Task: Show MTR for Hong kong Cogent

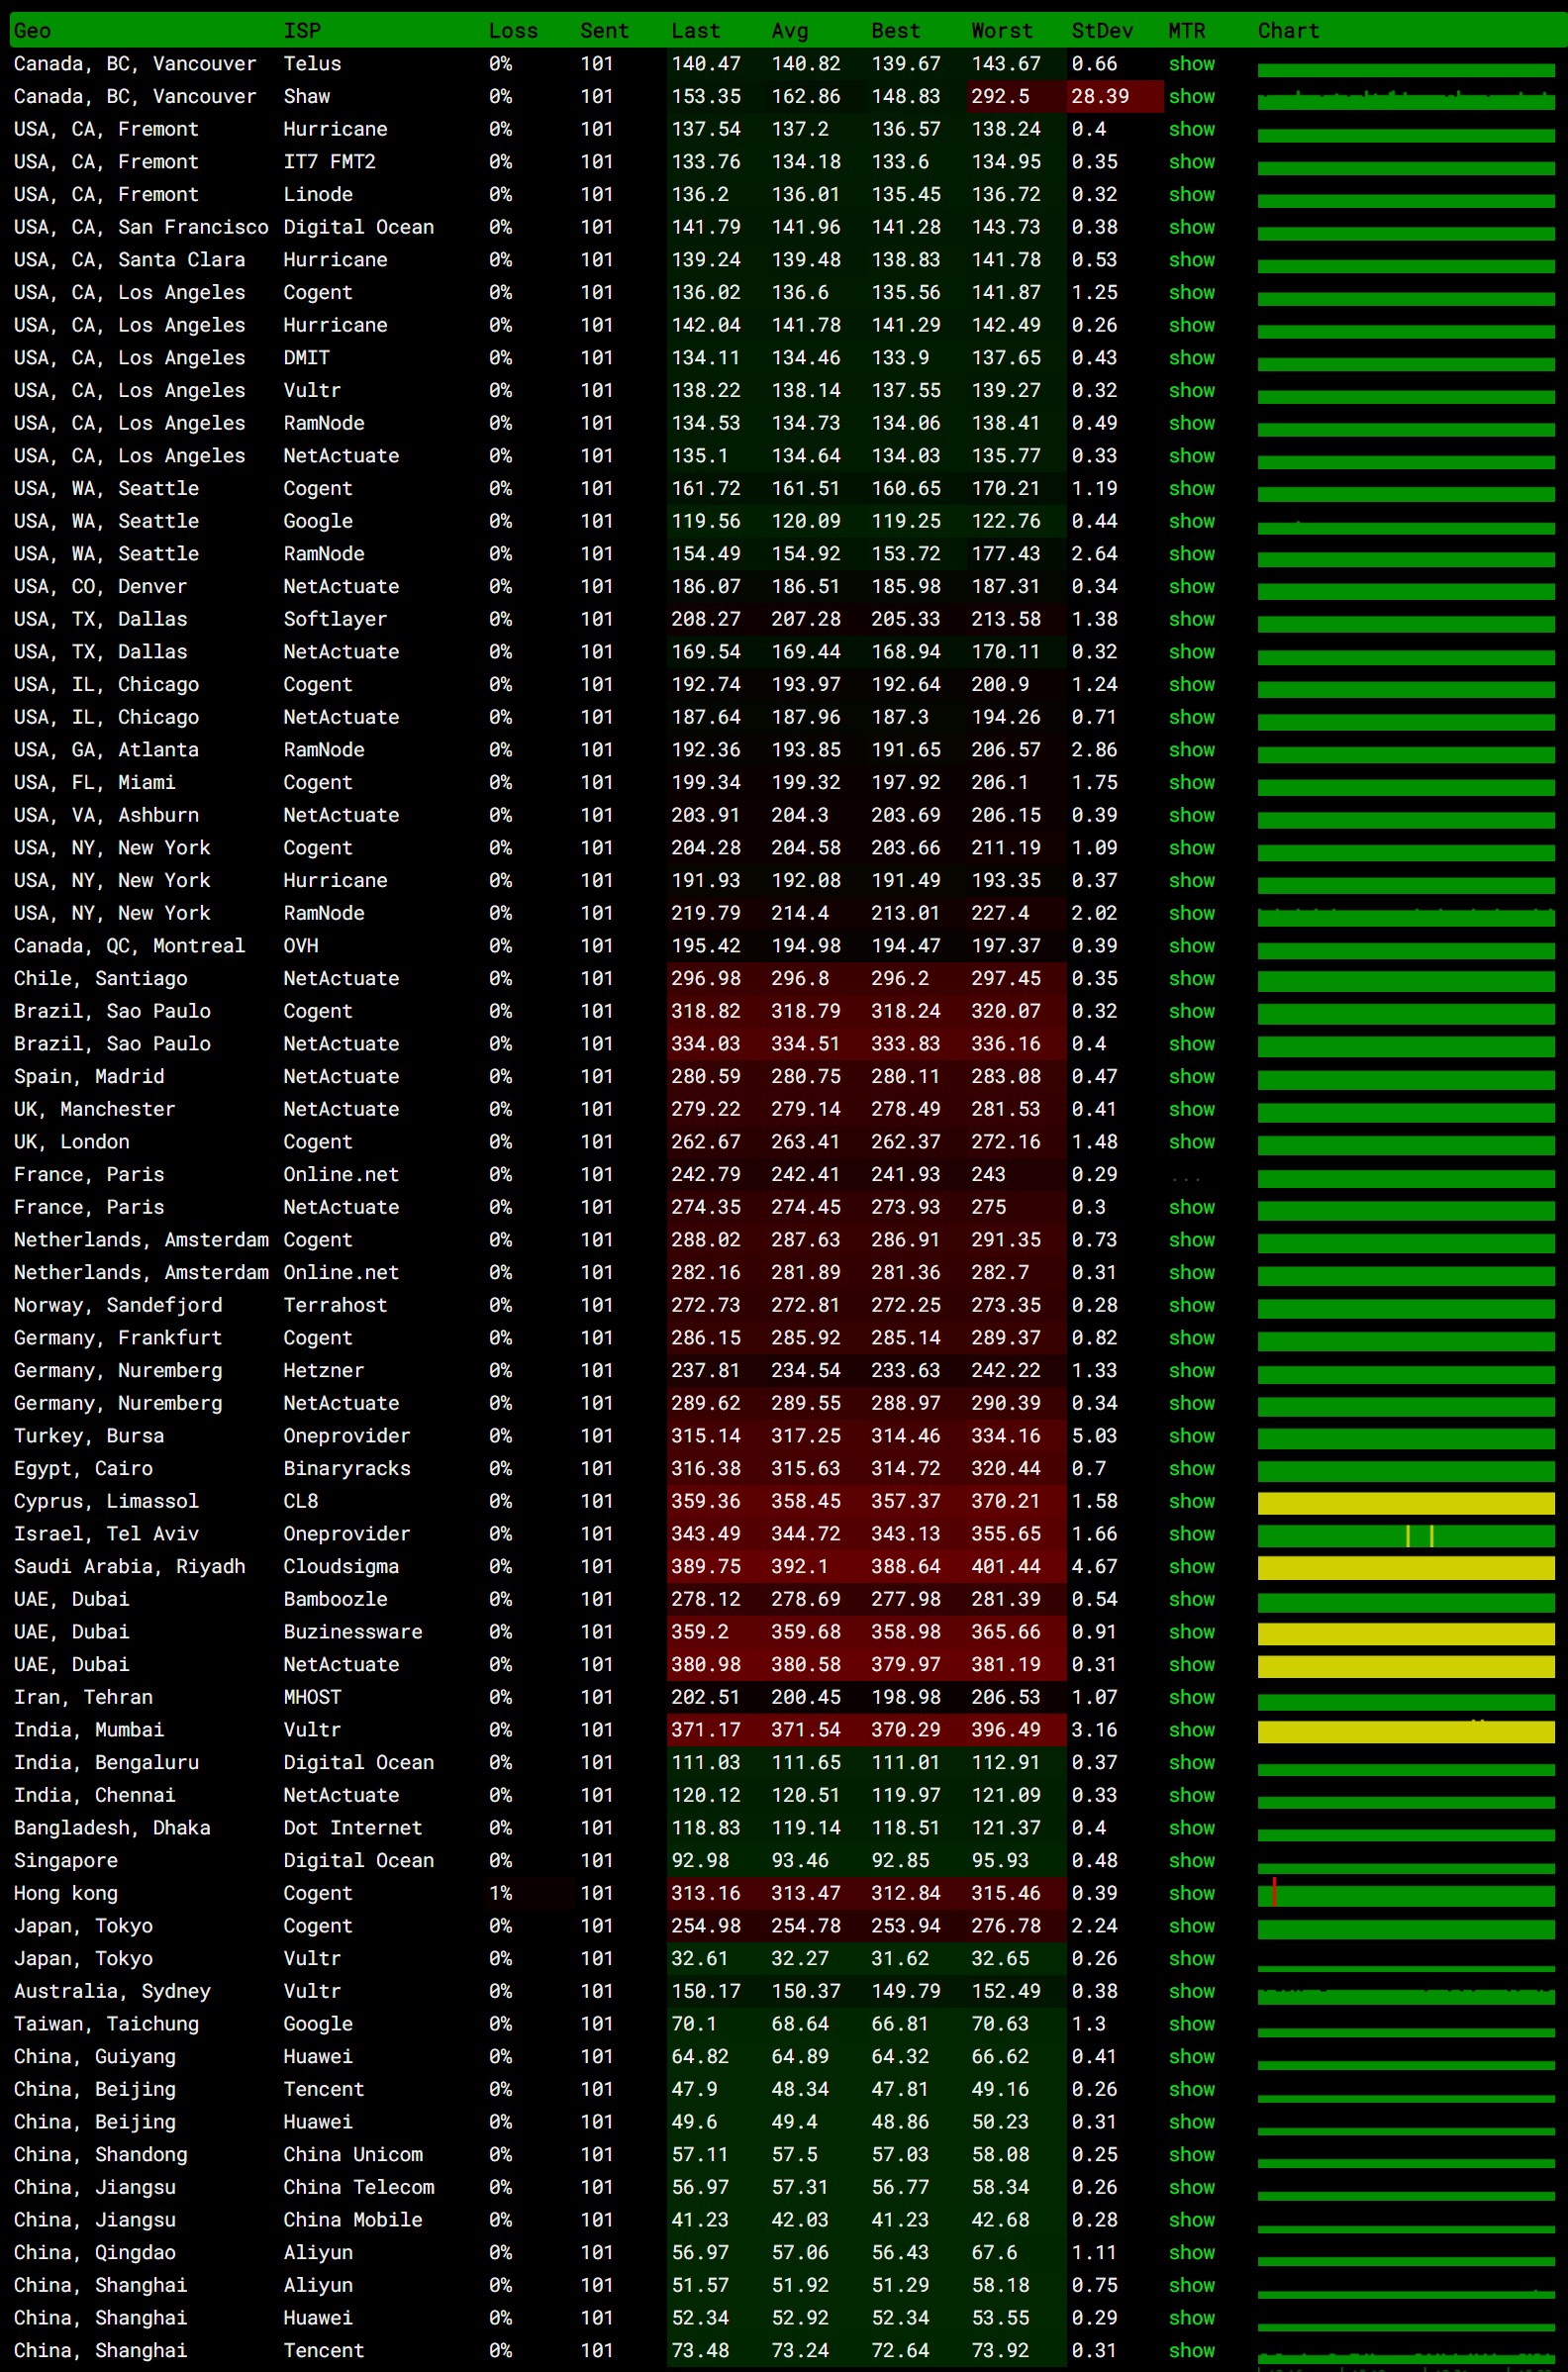Action: pos(1191,1893)
